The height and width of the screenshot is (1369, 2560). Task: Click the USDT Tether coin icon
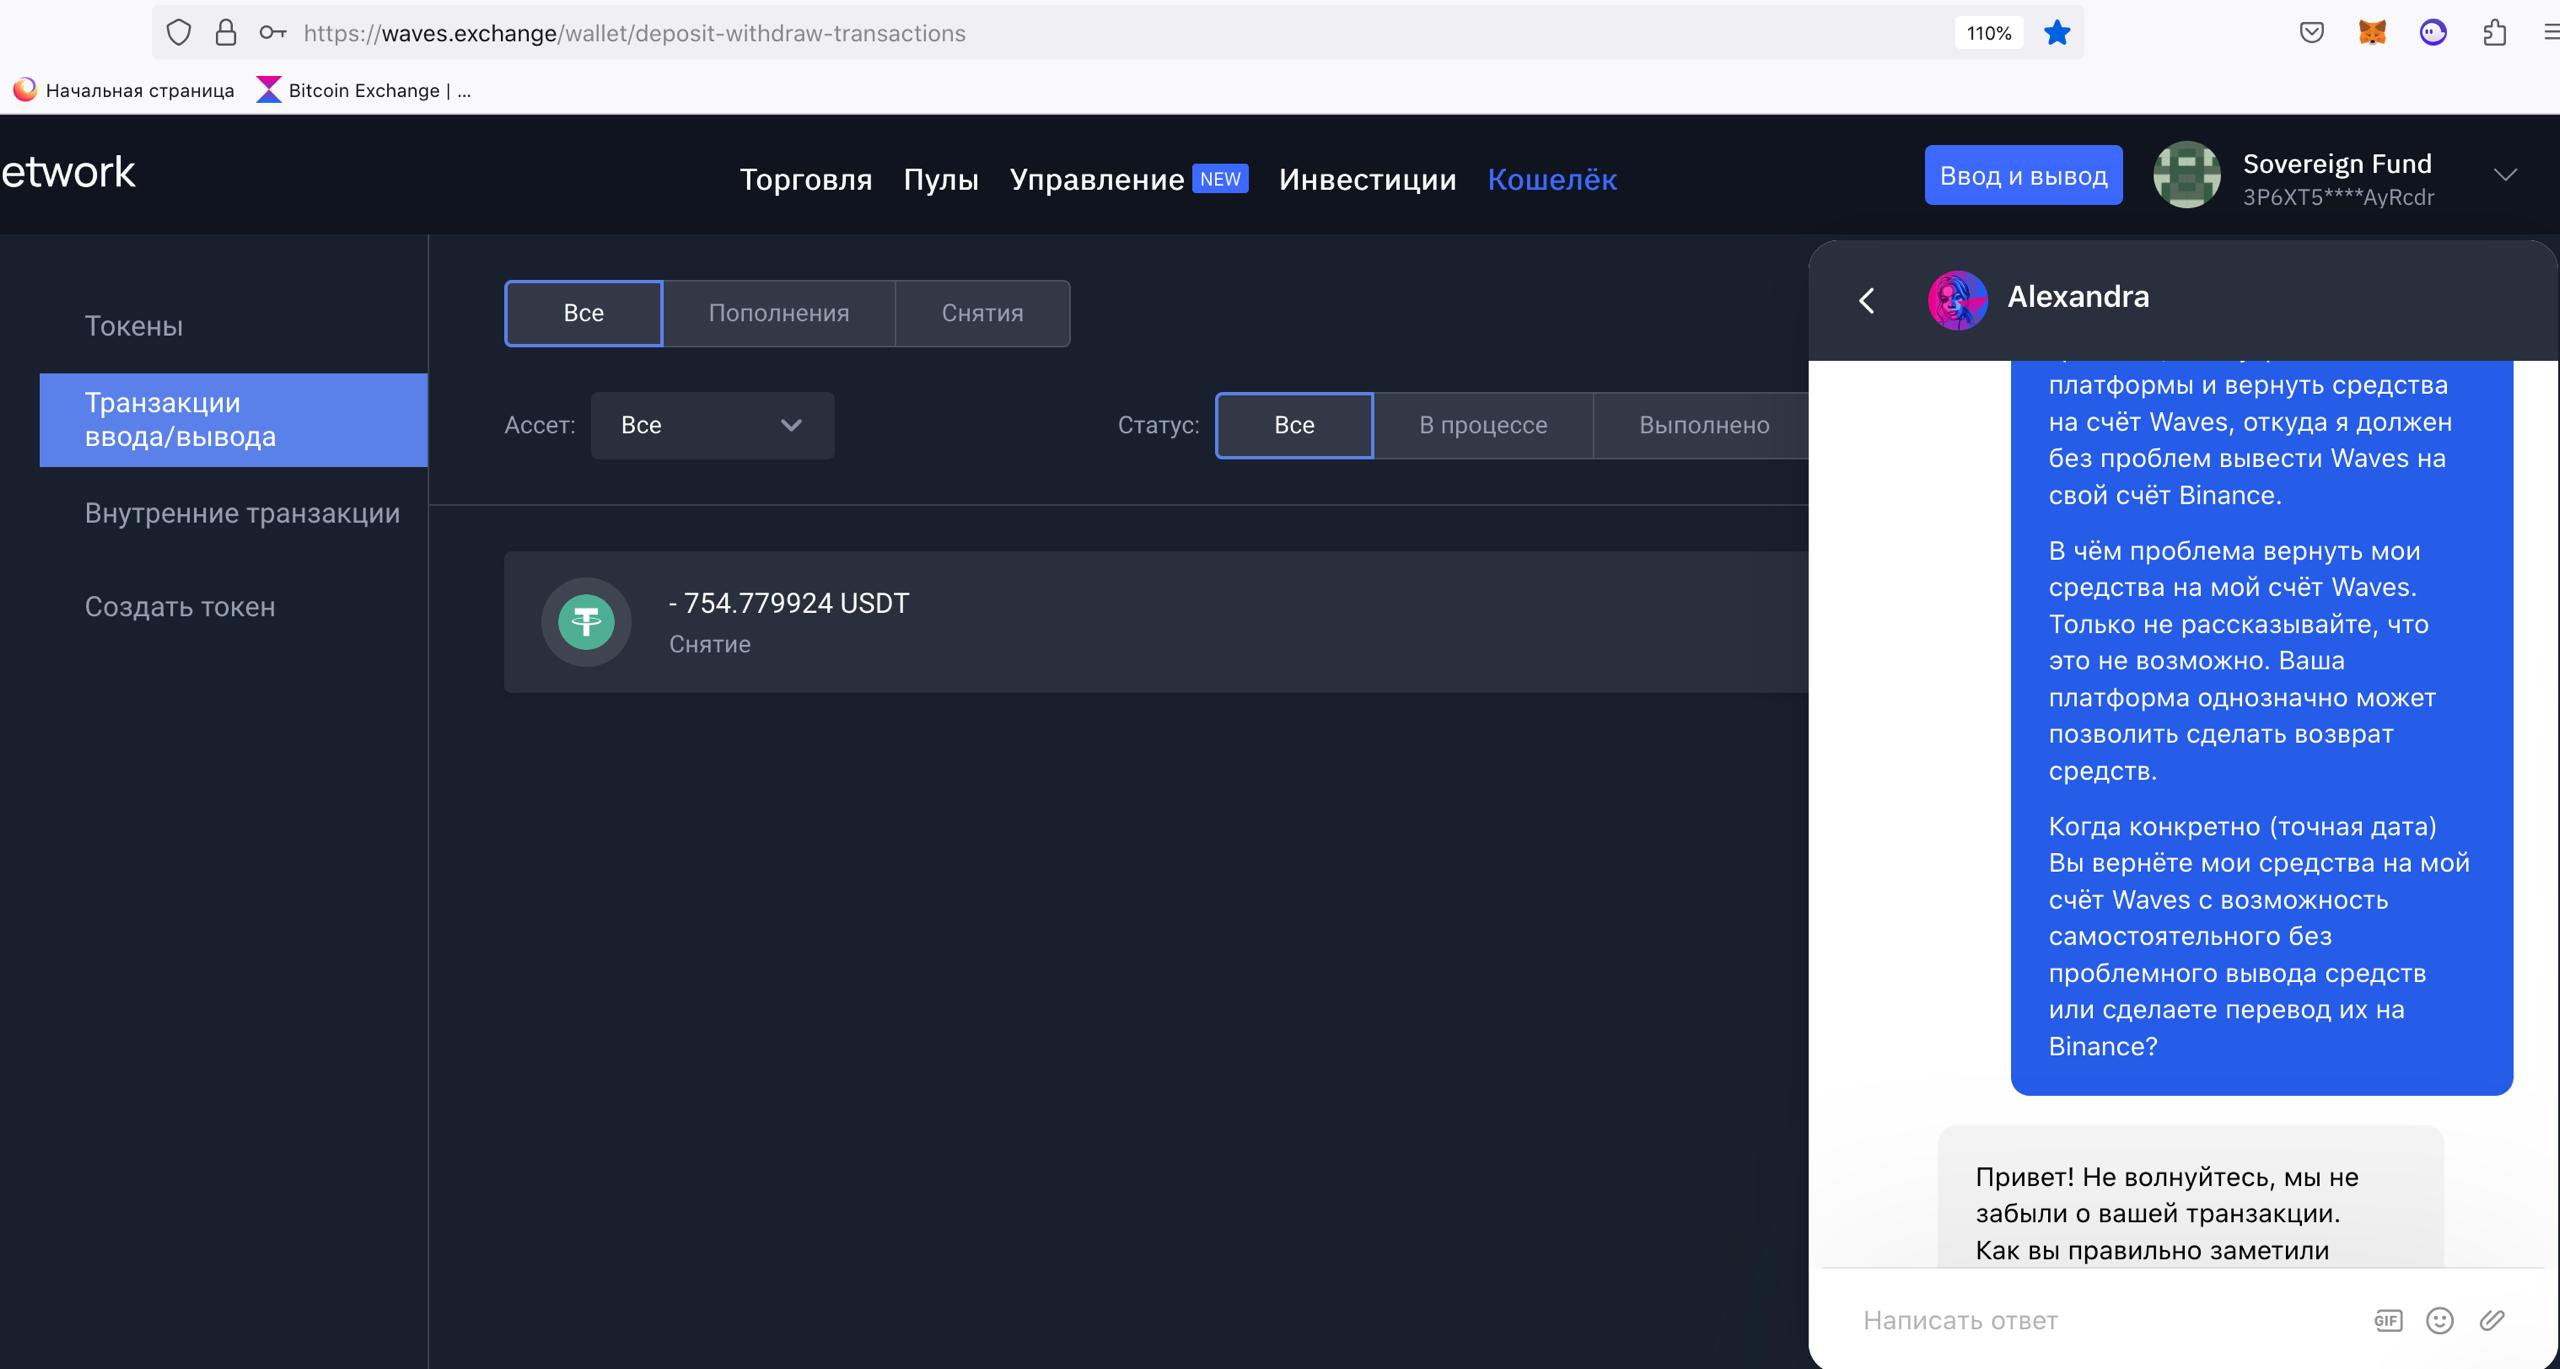click(x=586, y=622)
